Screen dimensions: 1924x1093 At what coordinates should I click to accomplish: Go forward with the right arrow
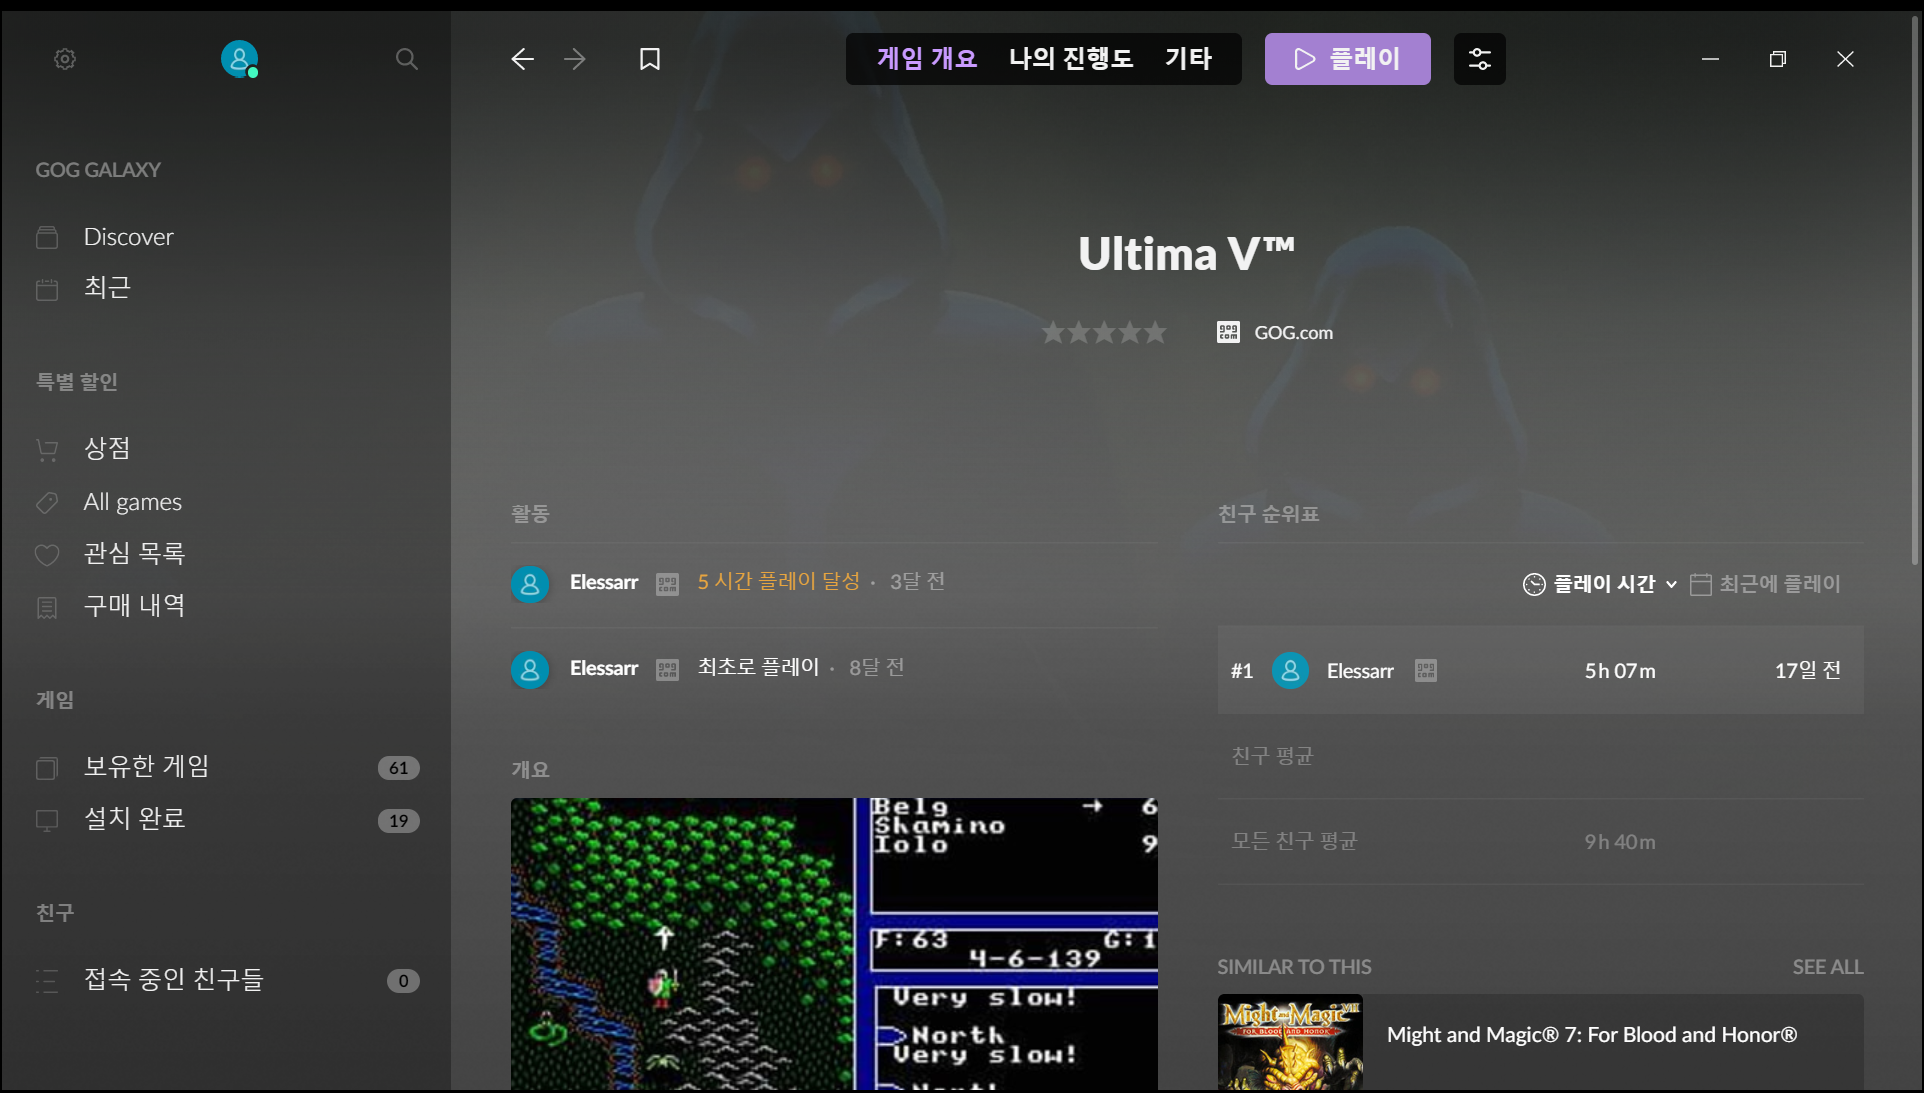[575, 59]
